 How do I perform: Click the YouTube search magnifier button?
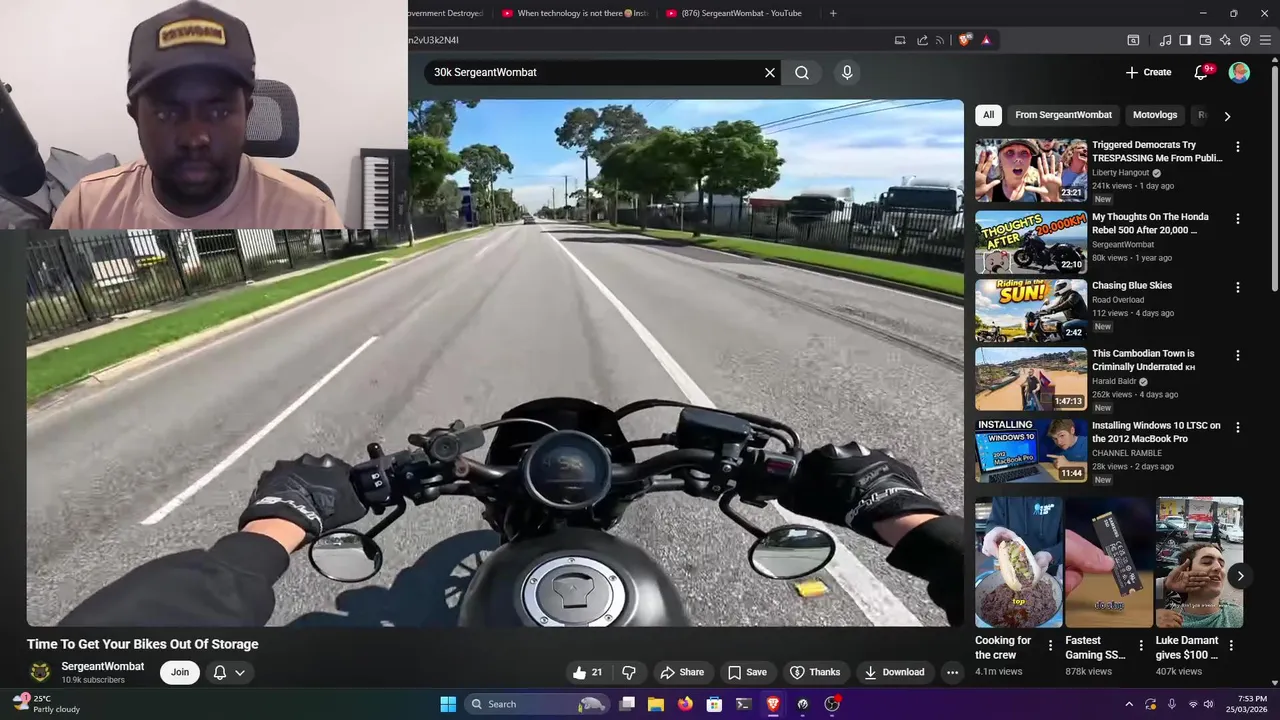click(802, 72)
